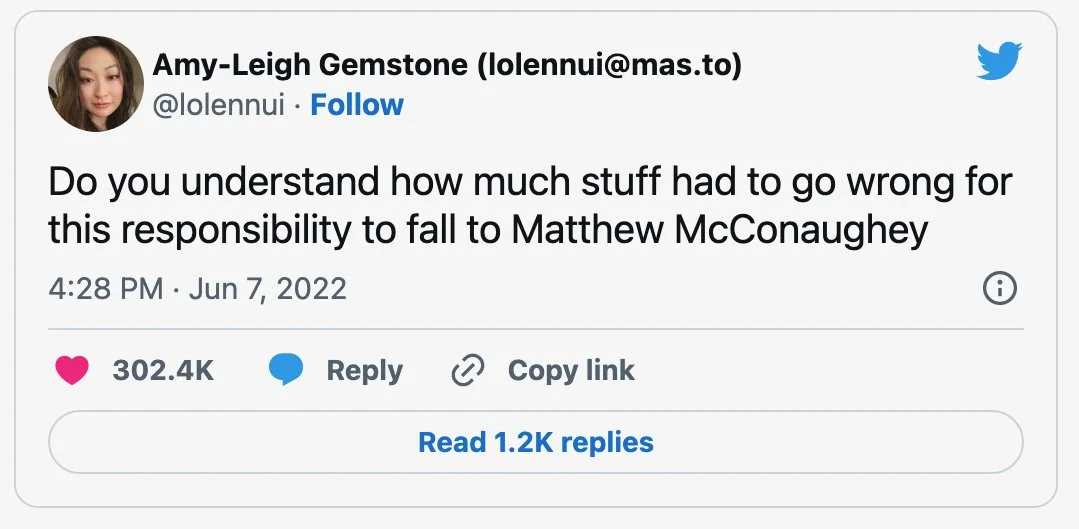Click the 4:28 PM time text

pos(105,289)
